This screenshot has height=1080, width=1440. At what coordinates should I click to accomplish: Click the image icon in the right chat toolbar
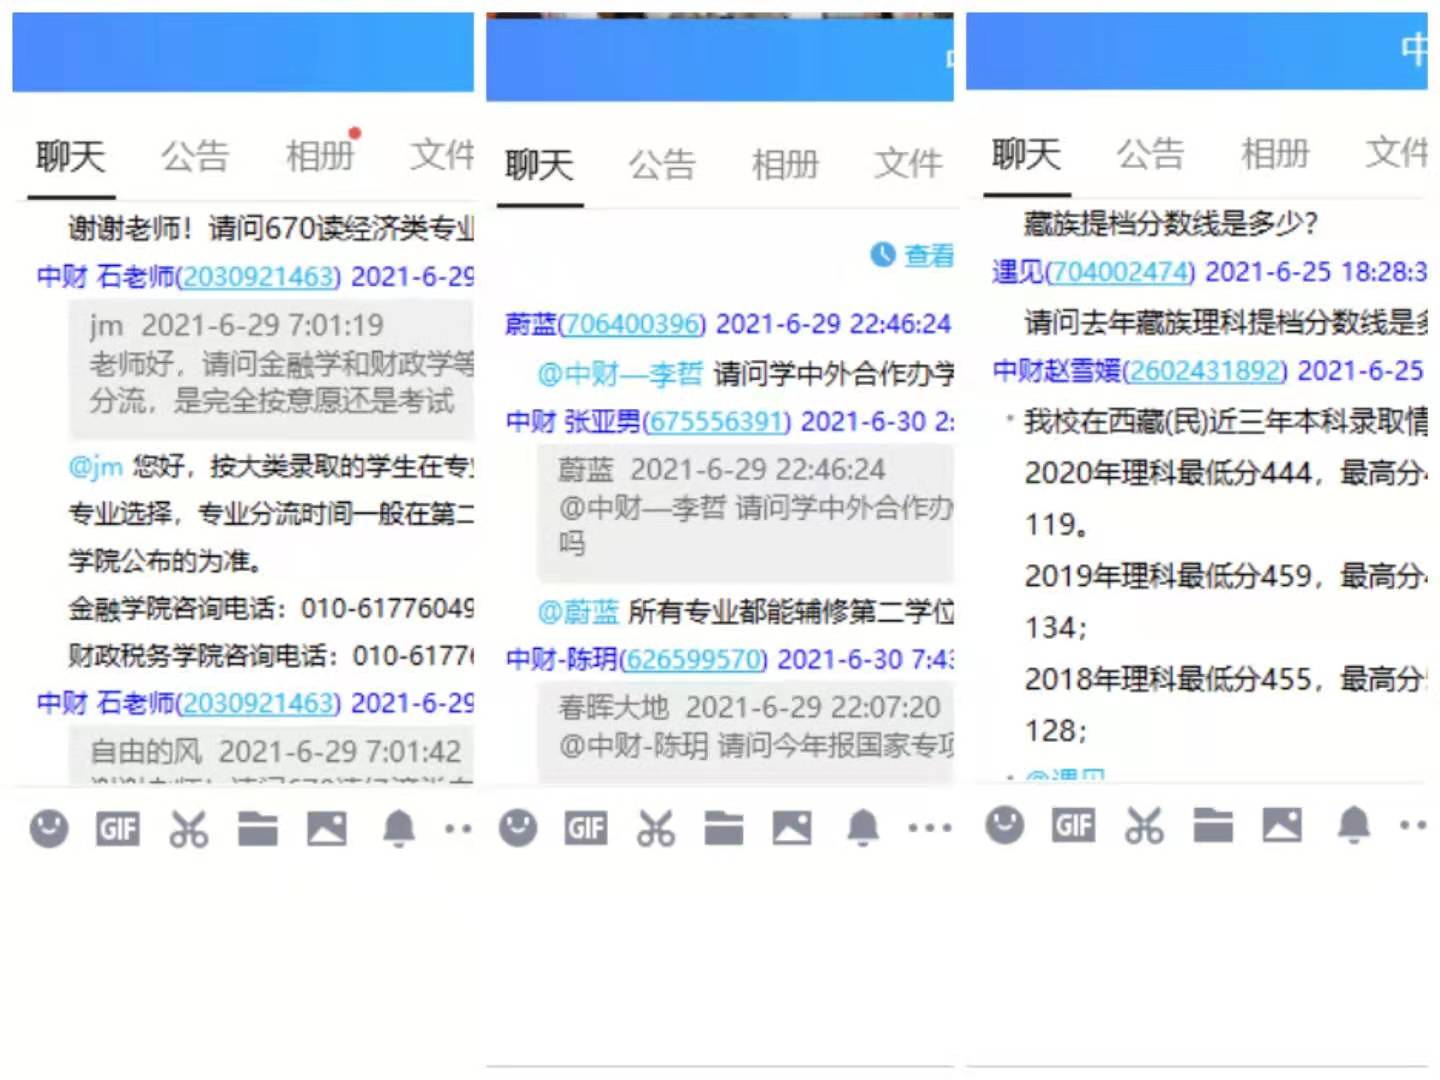1282,826
